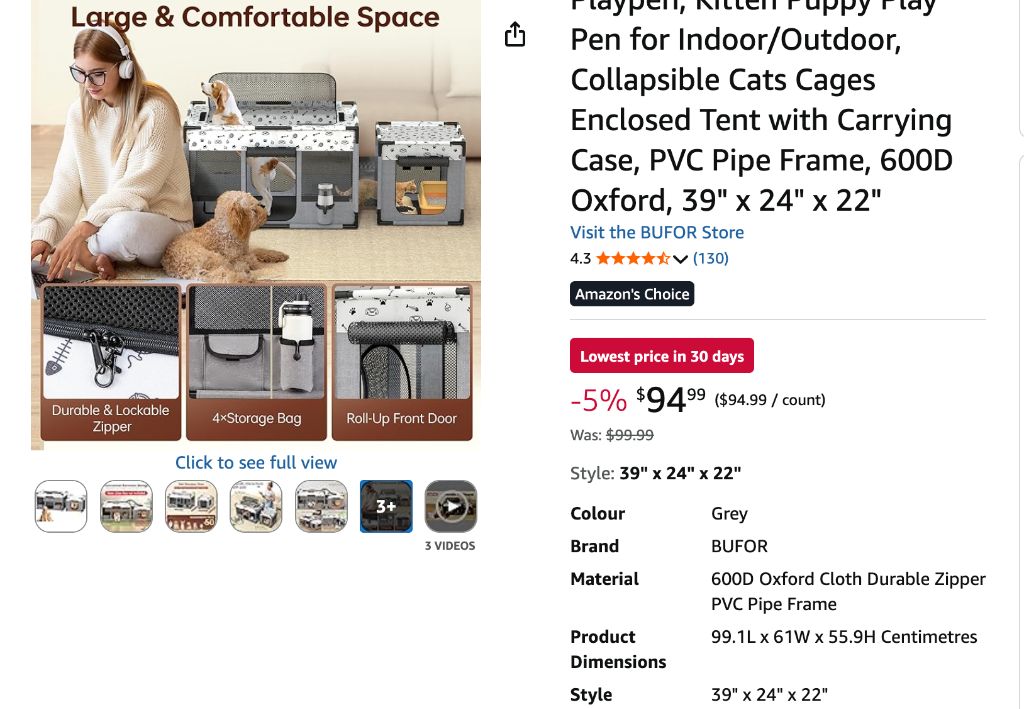Click the "Lowest price in 30 days" badge
Viewport: 1024px width, 709px height.
[662, 356]
